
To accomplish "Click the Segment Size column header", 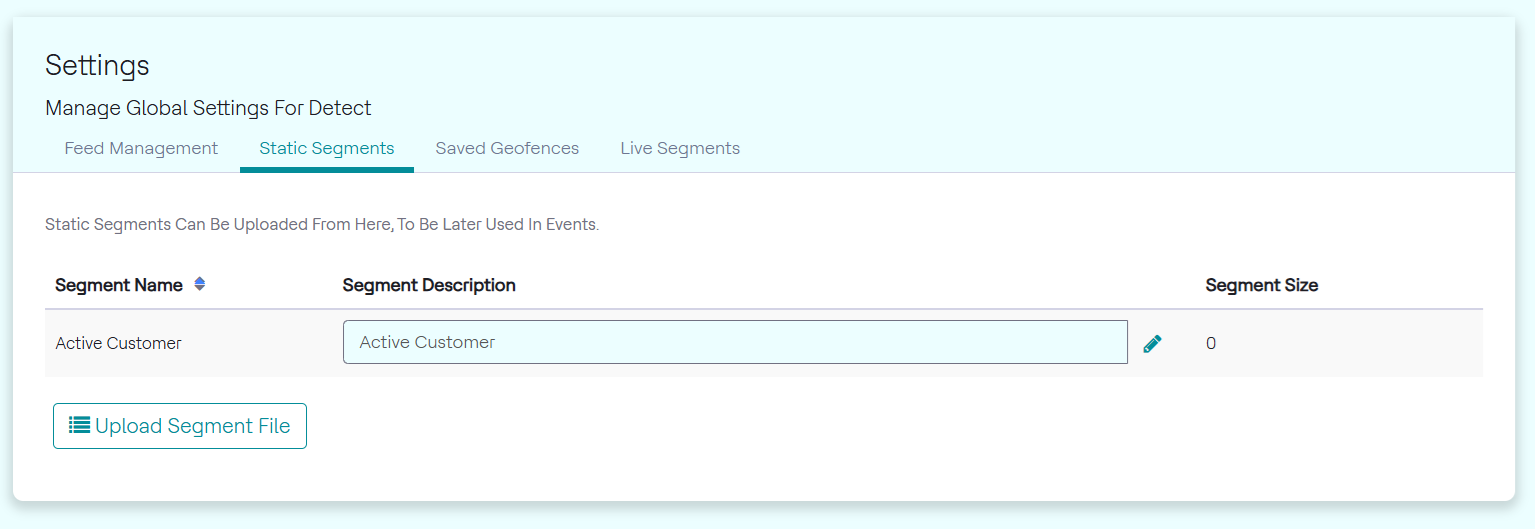I will click(1261, 285).
